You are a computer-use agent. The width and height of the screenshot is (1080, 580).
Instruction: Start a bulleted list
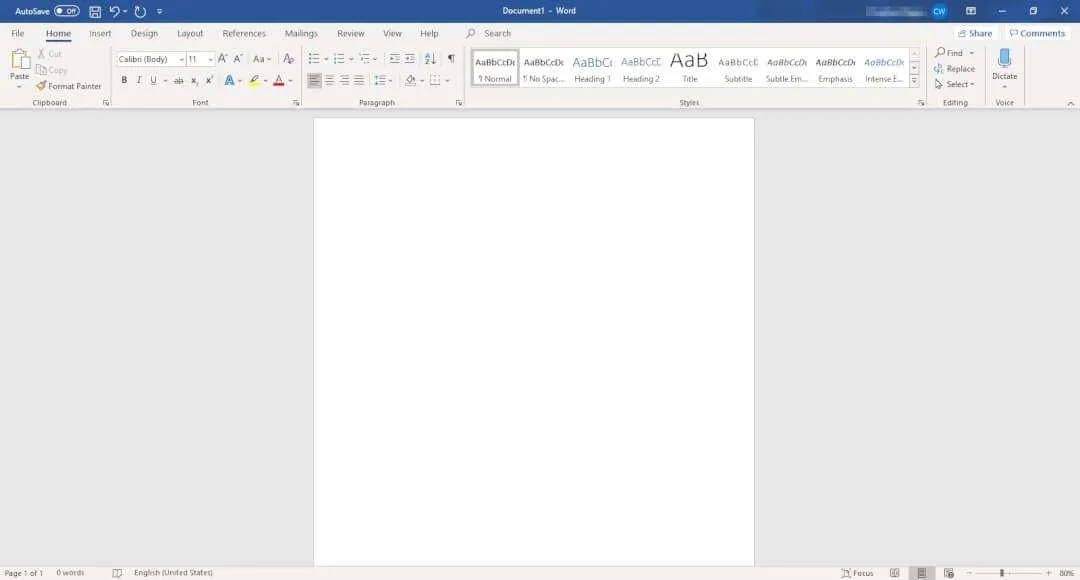[314, 59]
